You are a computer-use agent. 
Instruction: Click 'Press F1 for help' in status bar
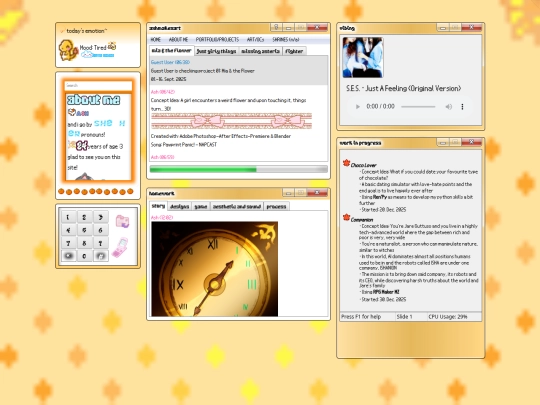(x=361, y=317)
